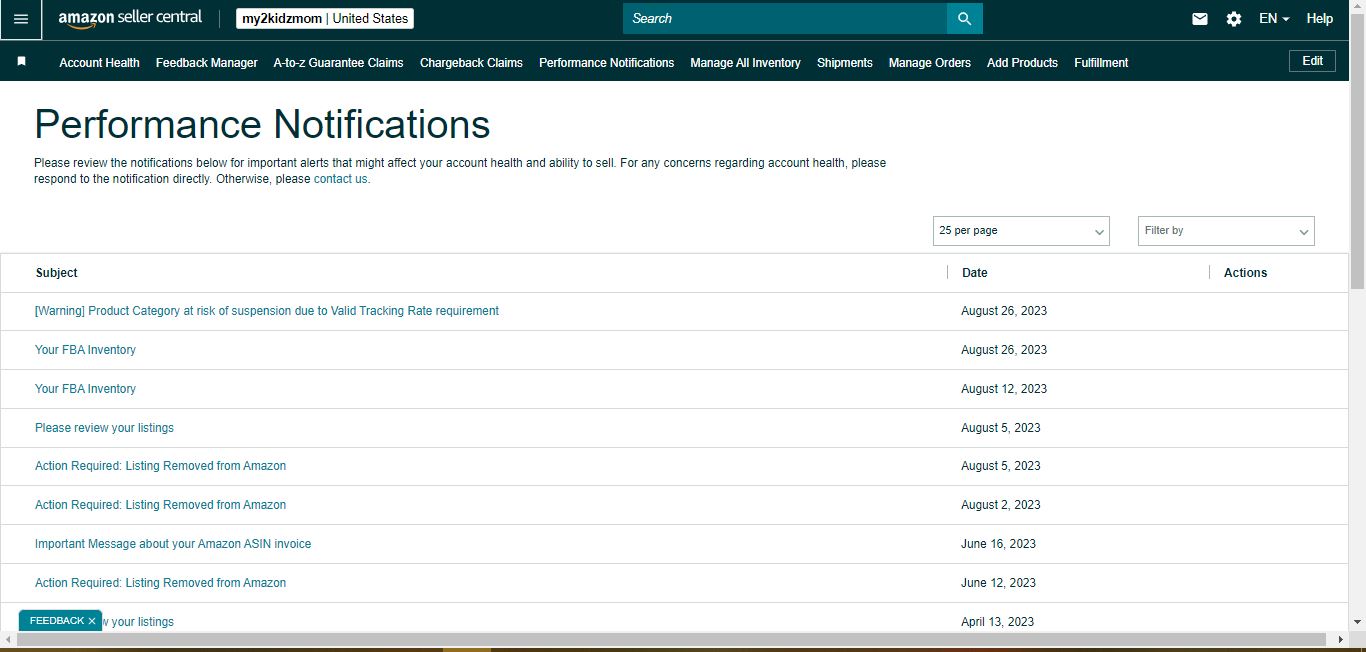Click the Amazon Seller Central logo
This screenshot has height=652, width=1366.
(130, 18)
